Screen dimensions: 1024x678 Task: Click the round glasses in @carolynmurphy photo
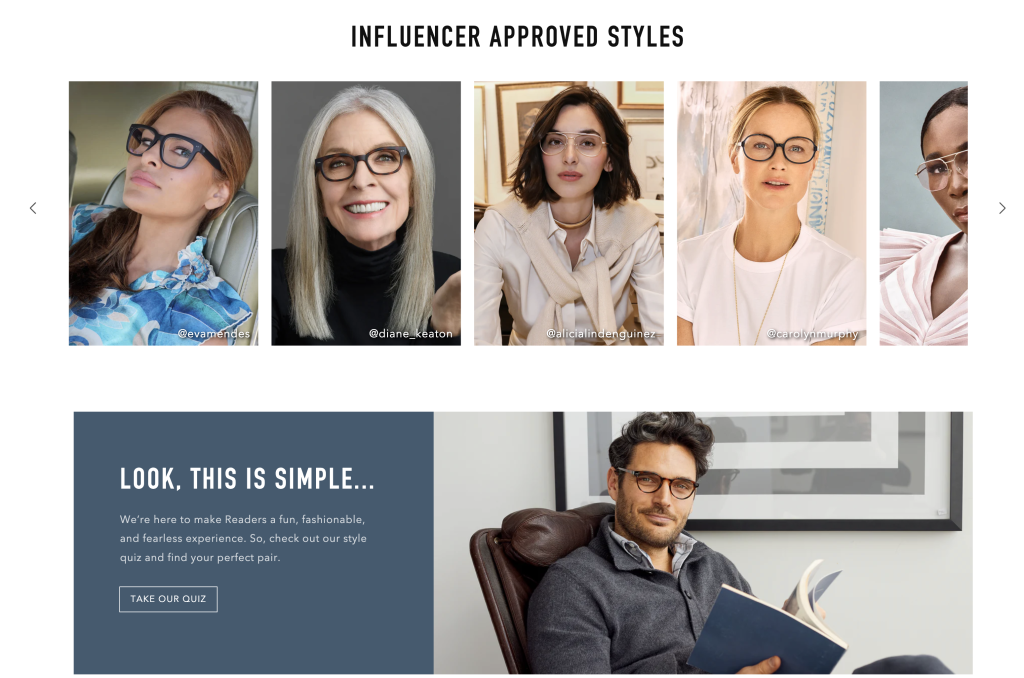[777, 148]
